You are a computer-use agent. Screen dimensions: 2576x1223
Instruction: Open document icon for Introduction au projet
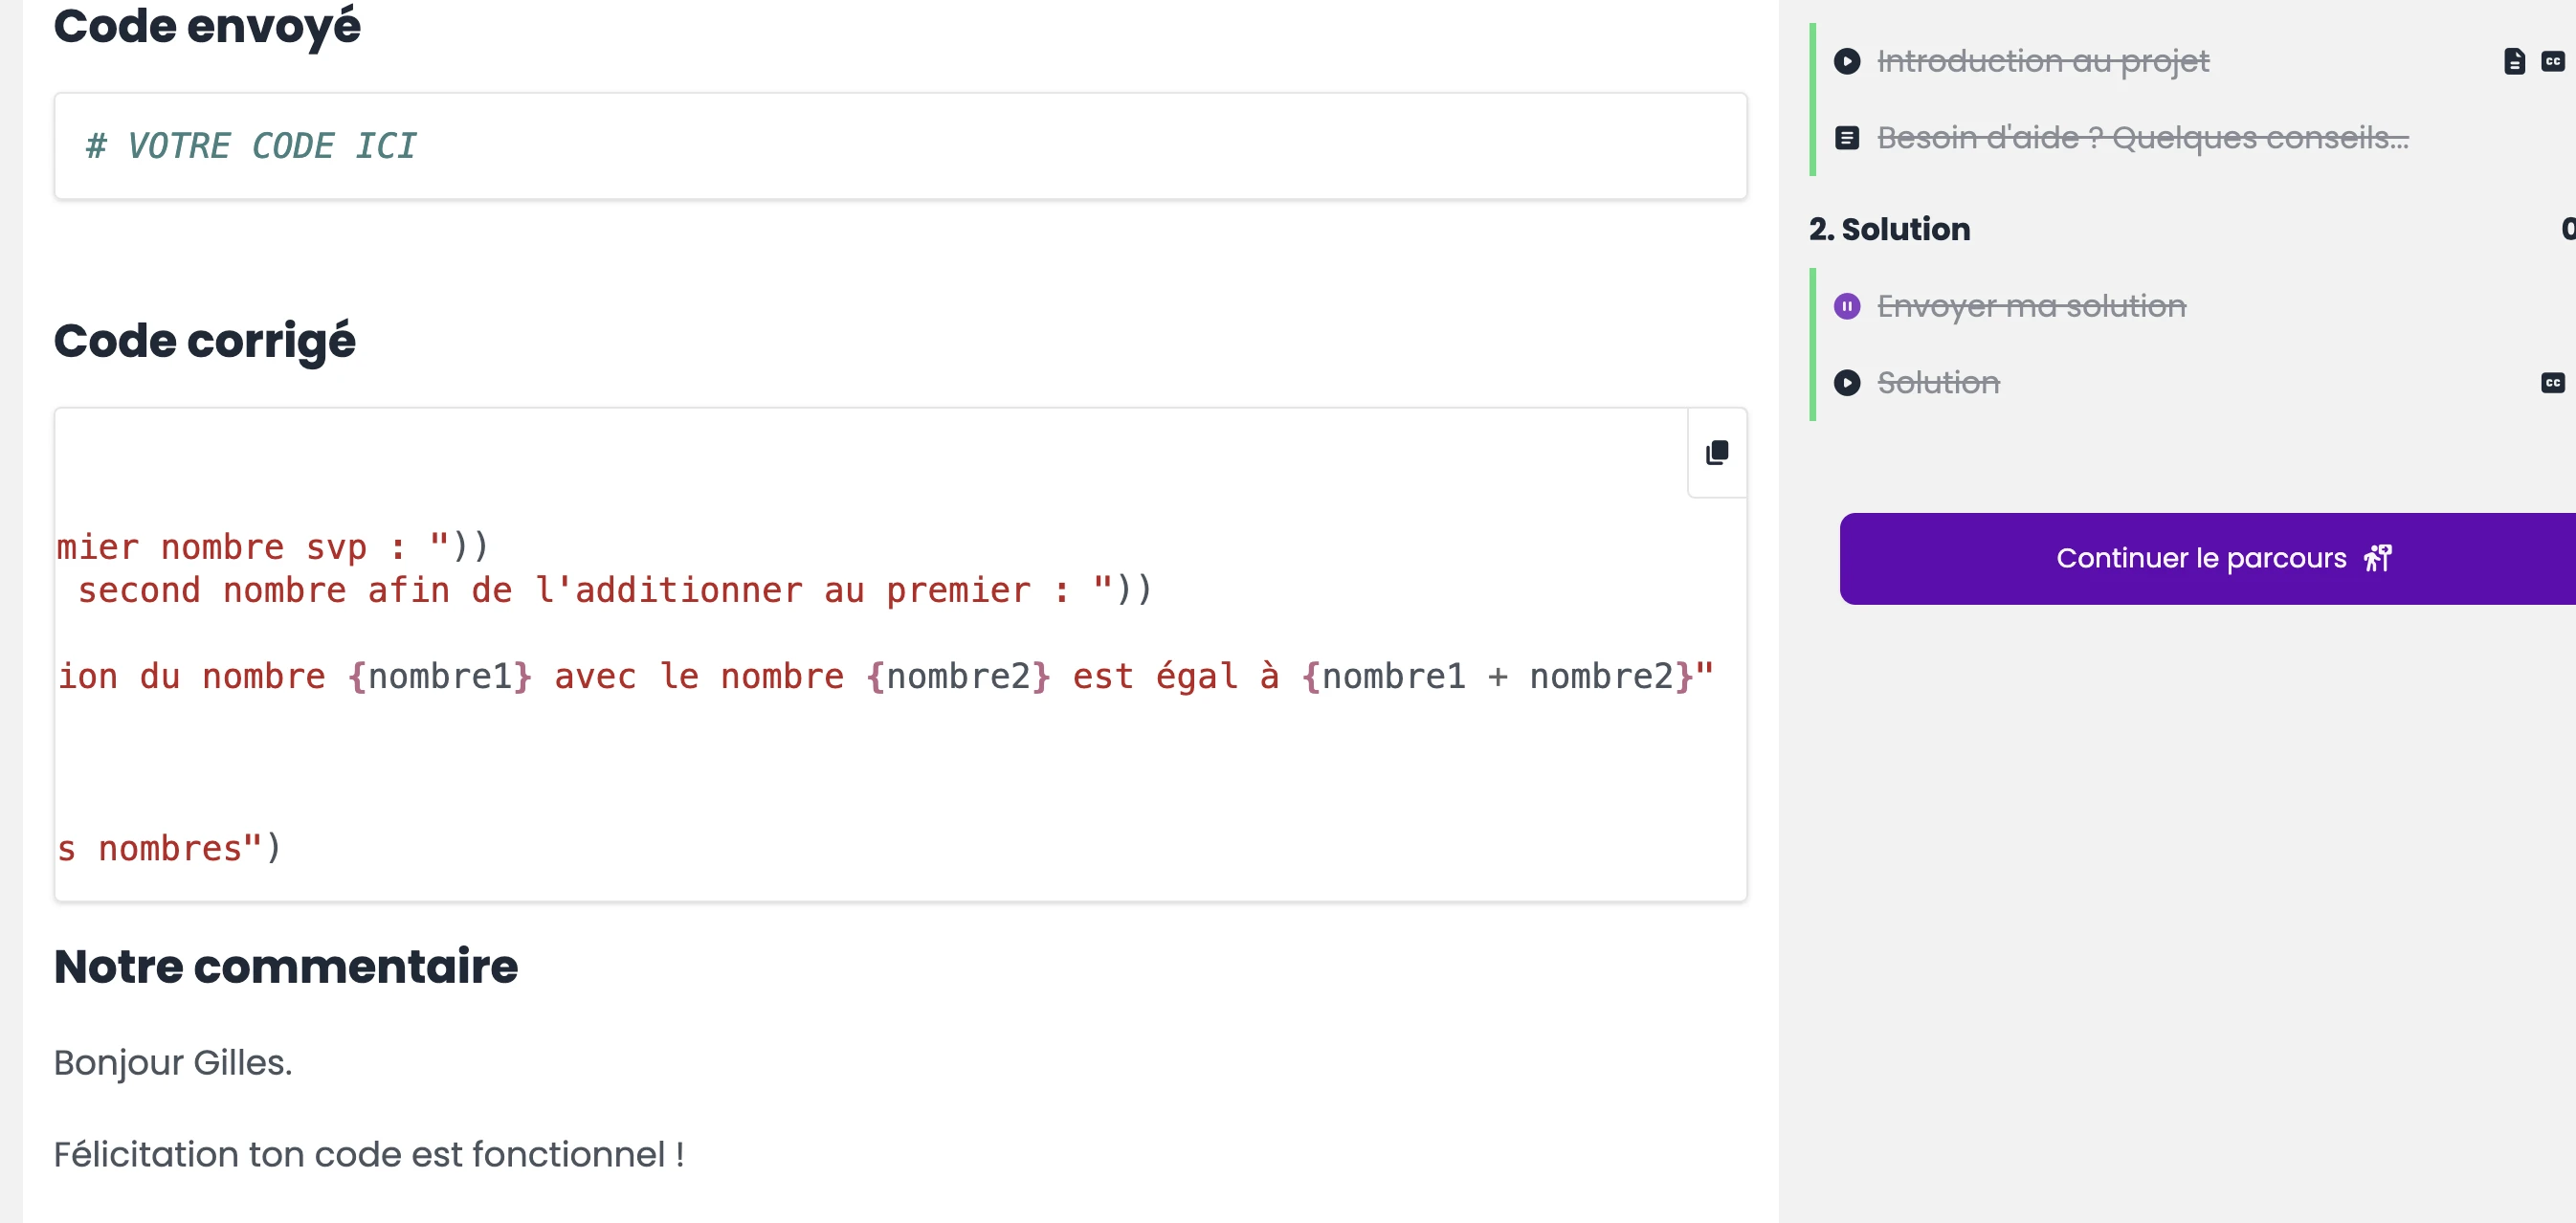(x=2513, y=61)
